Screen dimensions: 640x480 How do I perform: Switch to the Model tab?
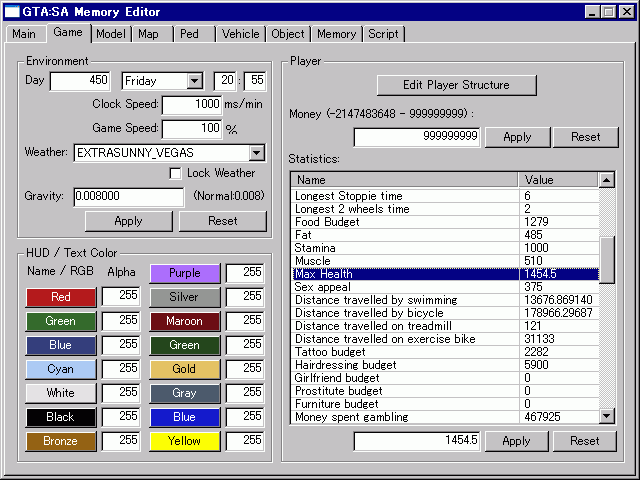tap(111, 34)
